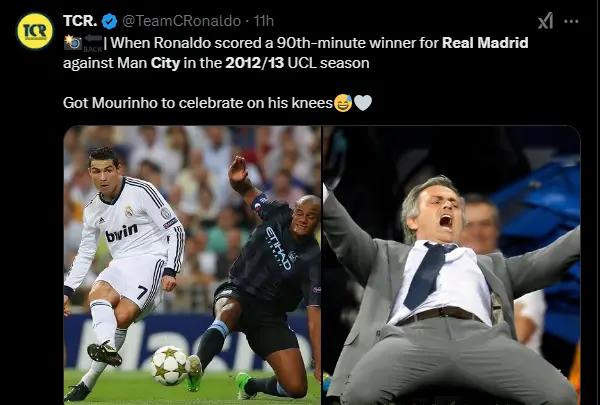View the Mourinho celebrating photo
The height and width of the screenshot is (405, 600).
click(452, 265)
